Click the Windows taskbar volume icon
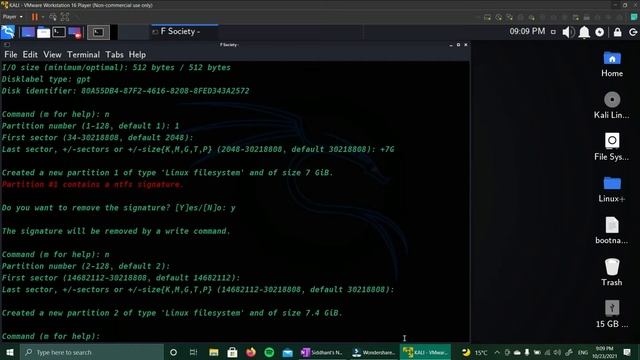 tap(557, 352)
